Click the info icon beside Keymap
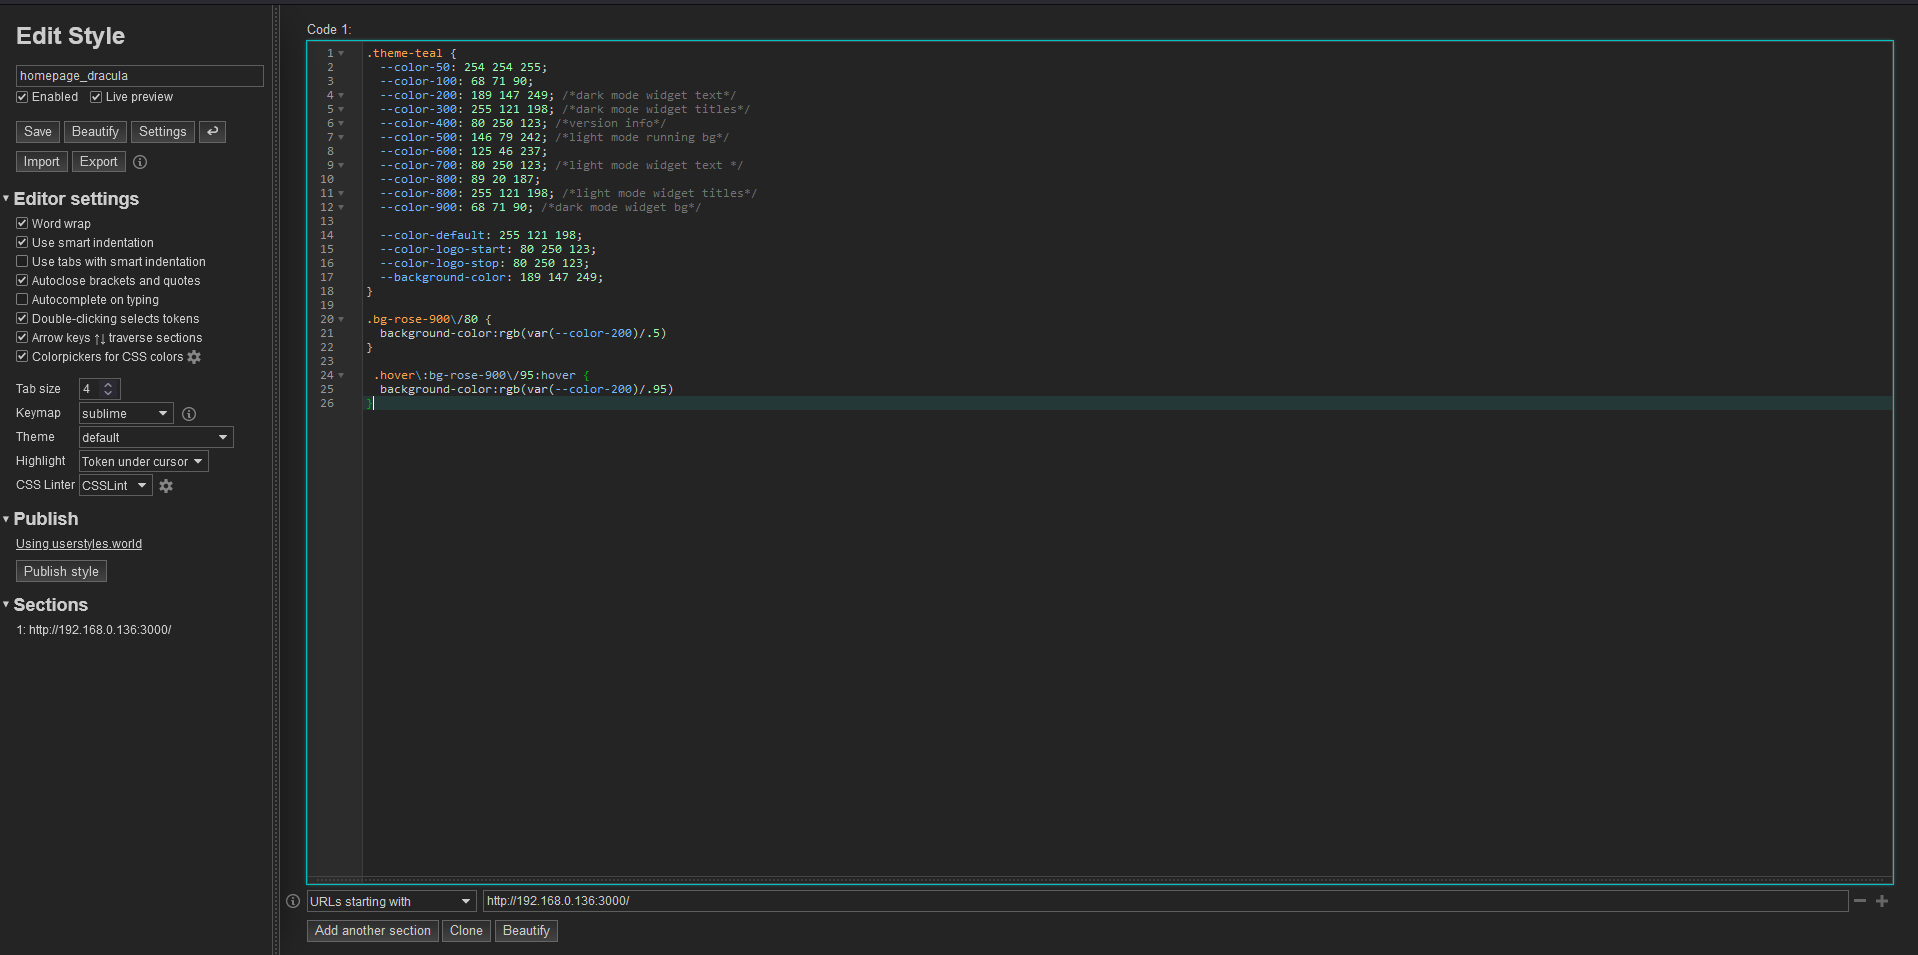 189,413
